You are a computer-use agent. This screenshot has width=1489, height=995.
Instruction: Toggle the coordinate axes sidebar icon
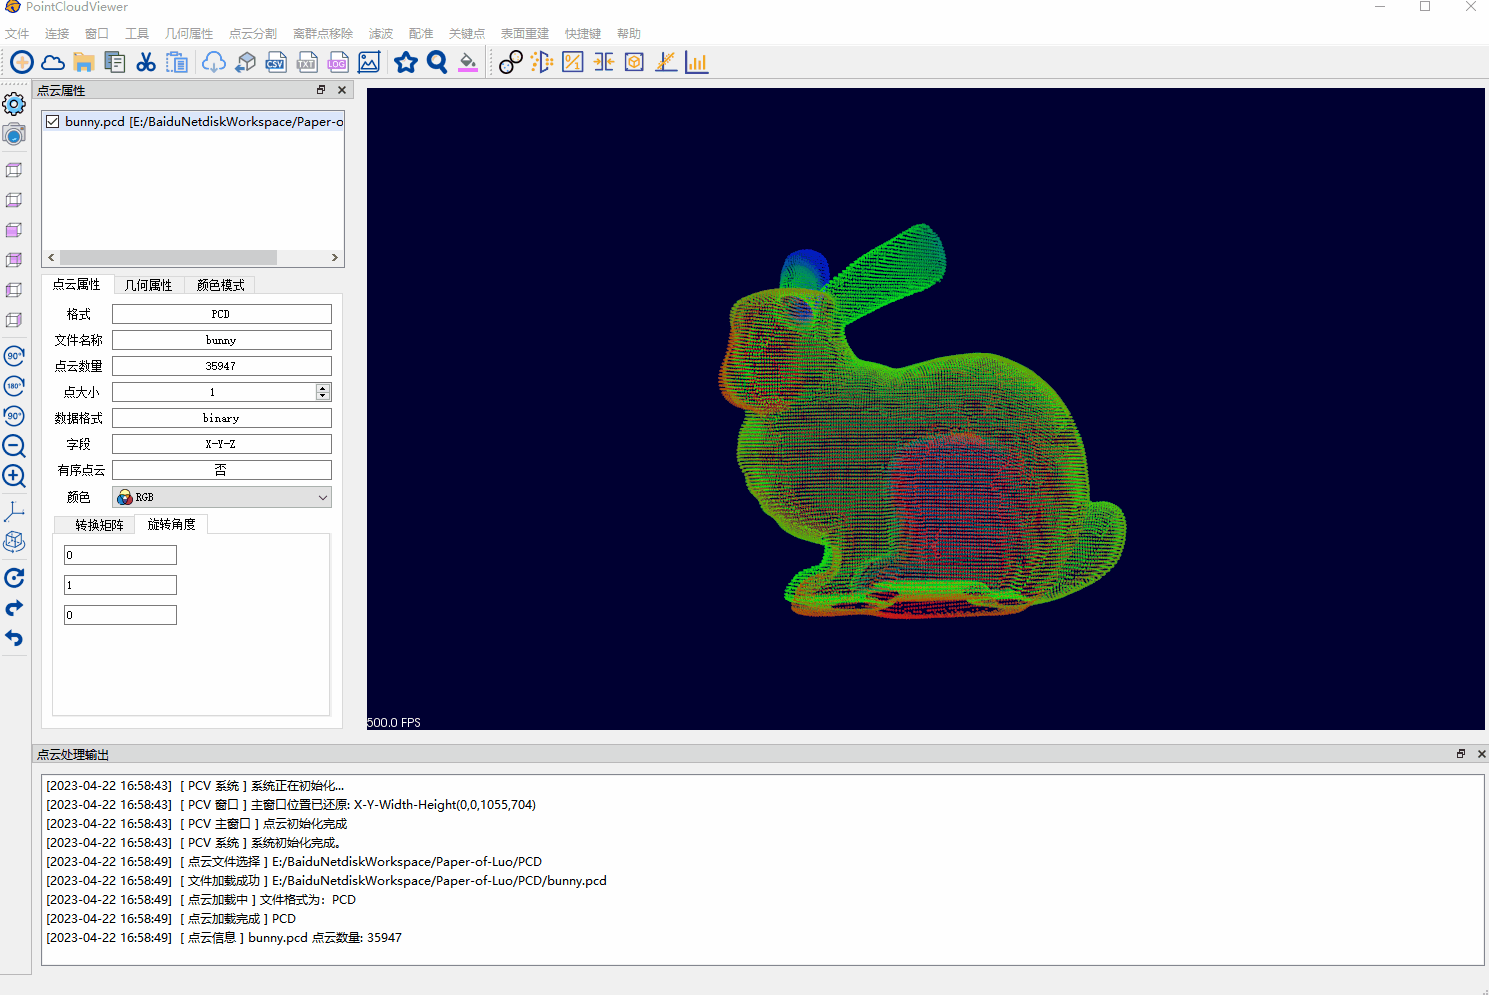tap(14, 512)
